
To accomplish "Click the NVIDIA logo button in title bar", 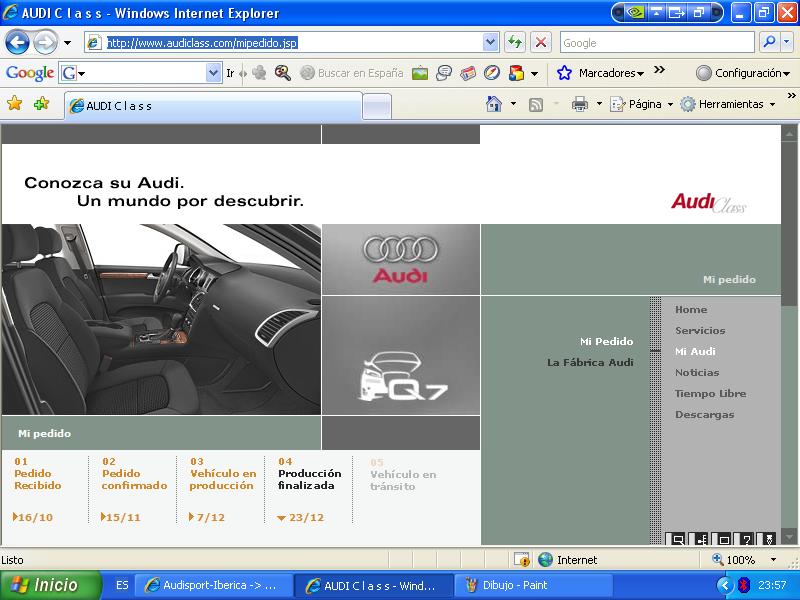I will coord(635,13).
